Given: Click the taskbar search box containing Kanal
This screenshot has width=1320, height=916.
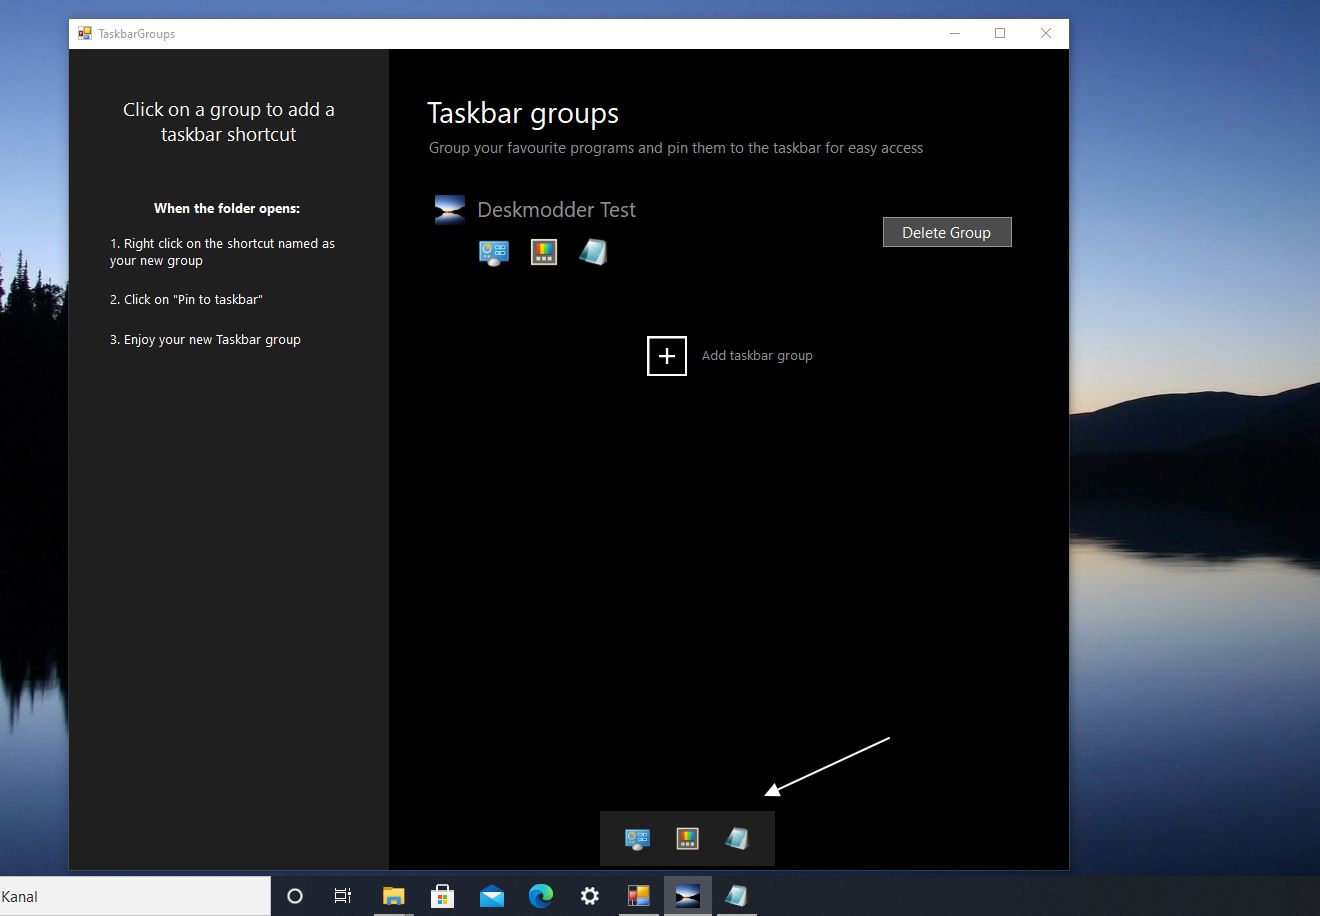Looking at the screenshot, I should point(135,896).
